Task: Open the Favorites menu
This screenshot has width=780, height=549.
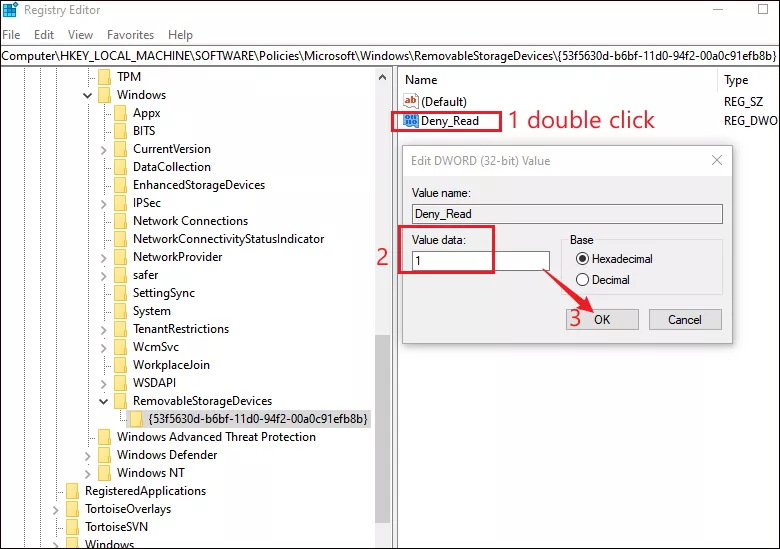Action: (x=130, y=35)
